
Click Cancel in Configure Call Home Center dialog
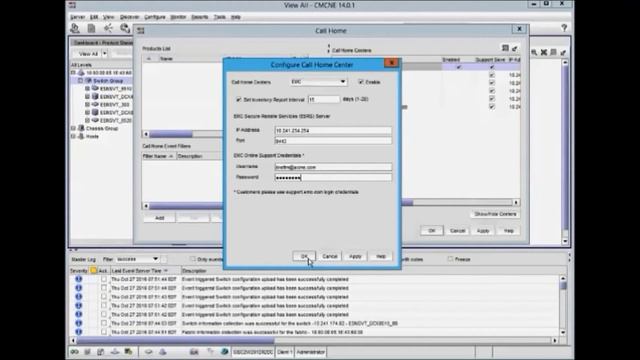[330, 256]
